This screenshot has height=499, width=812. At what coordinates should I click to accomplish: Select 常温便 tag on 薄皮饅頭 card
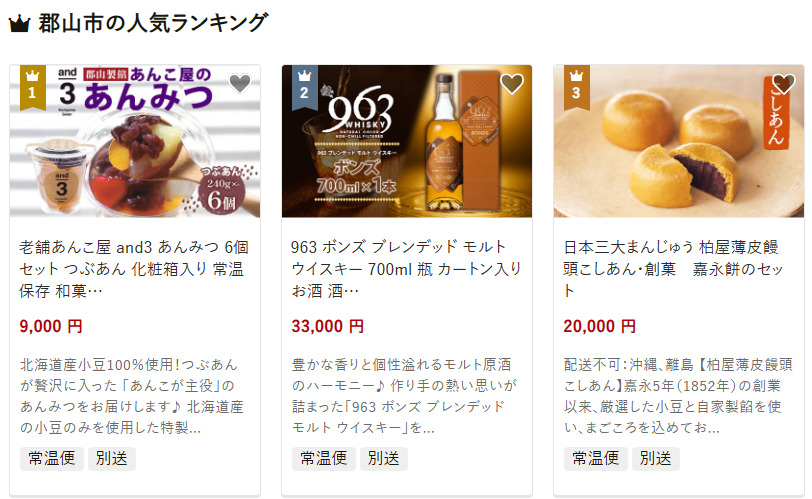(x=596, y=459)
